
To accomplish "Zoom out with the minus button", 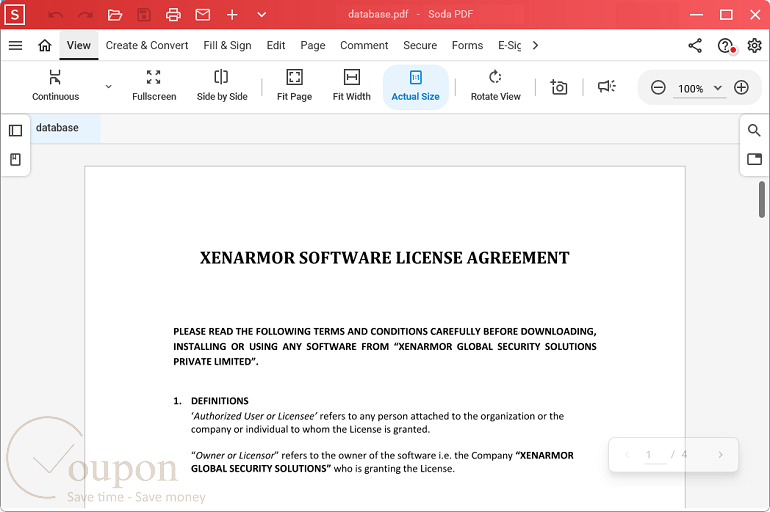I will 658,88.
